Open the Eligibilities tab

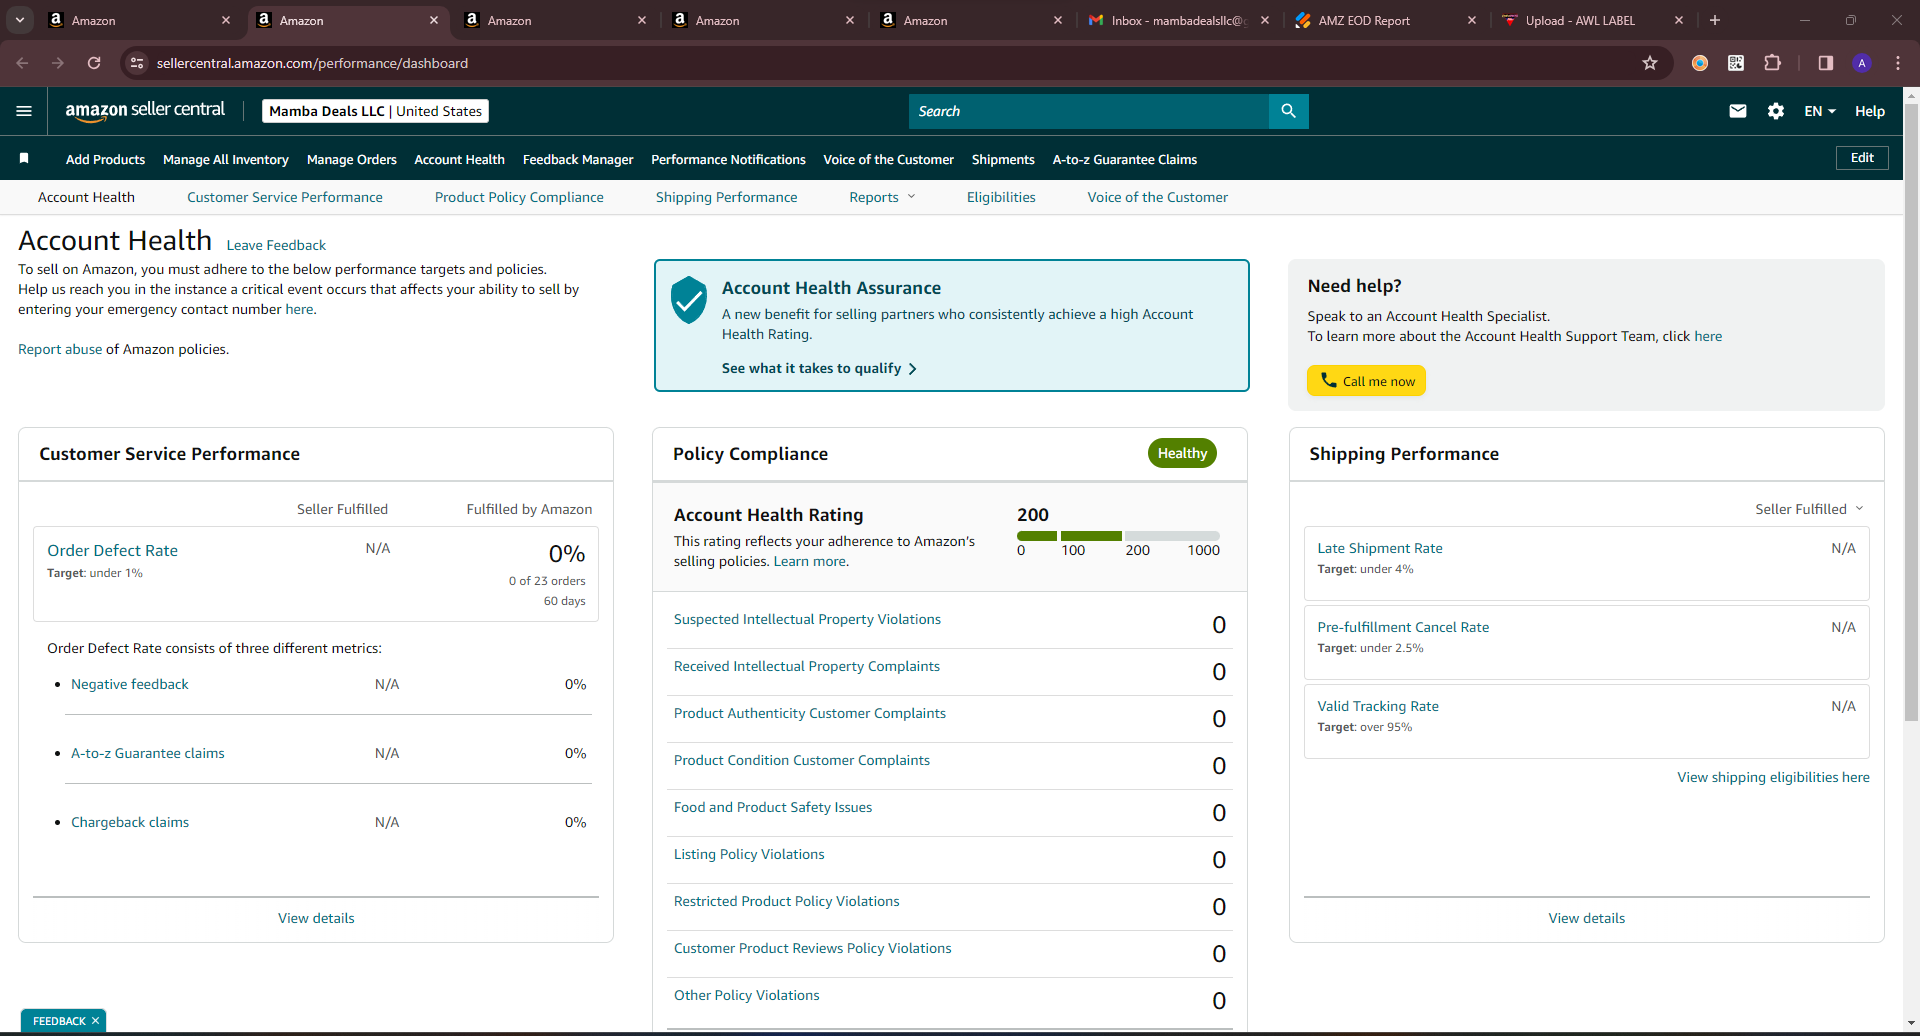pos(1001,197)
